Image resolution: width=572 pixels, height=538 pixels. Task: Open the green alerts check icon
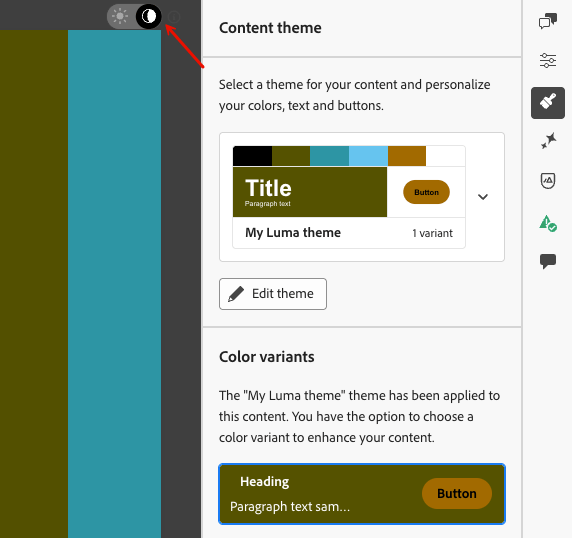click(x=548, y=222)
